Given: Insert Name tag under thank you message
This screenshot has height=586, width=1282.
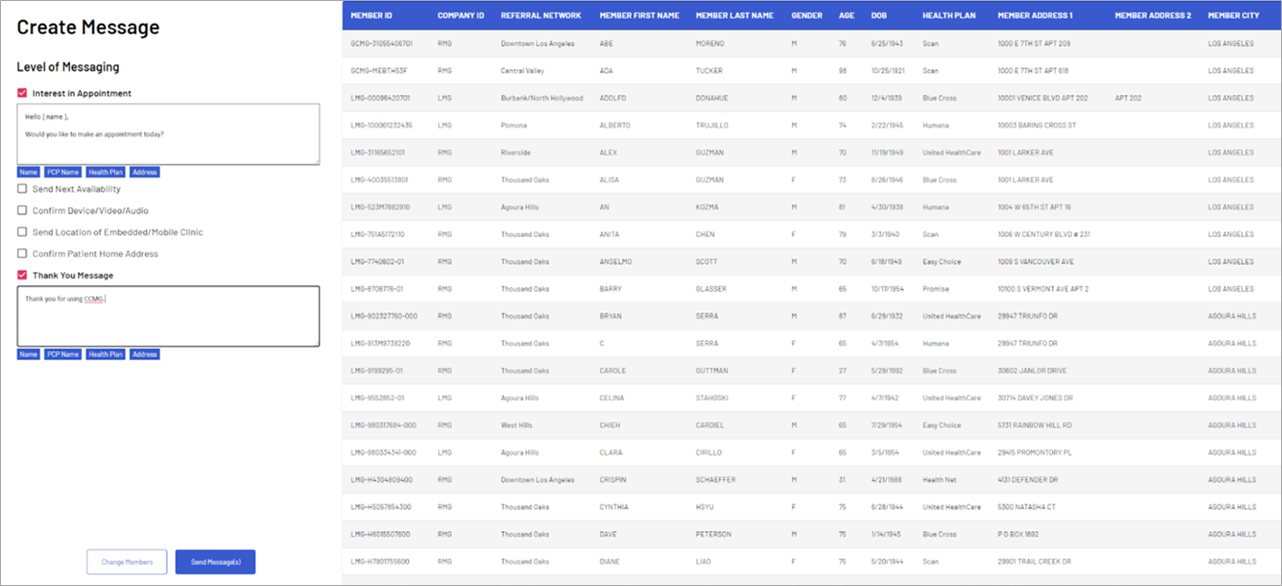Looking at the screenshot, I should (28, 354).
